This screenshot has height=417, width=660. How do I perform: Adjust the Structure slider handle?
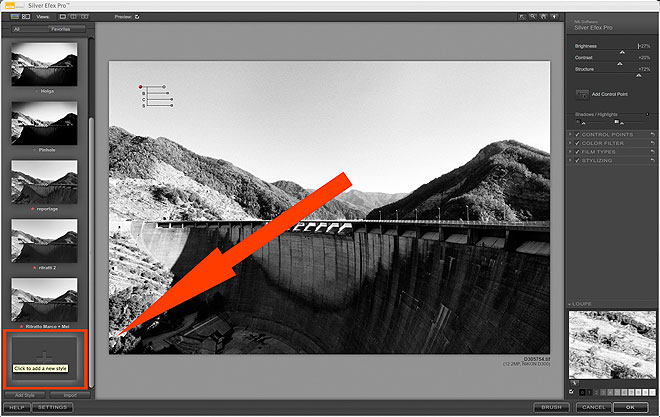[x=639, y=75]
